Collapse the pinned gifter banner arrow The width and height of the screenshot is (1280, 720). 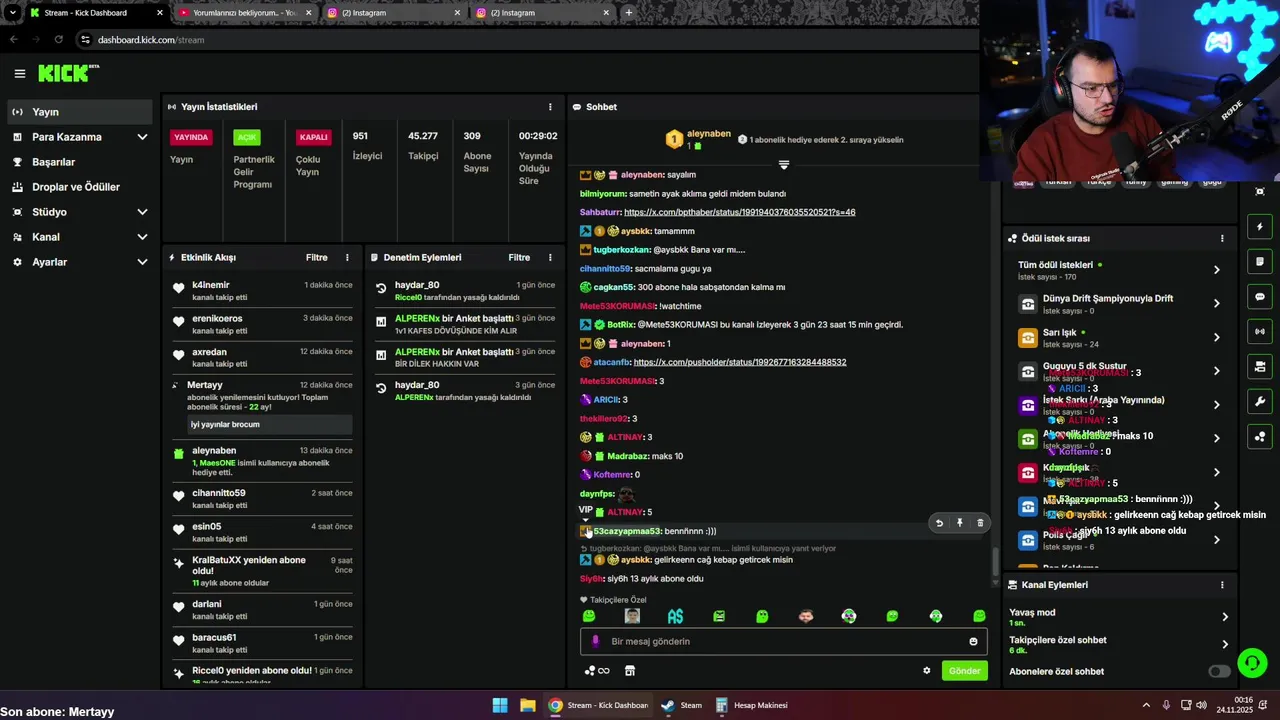pyautogui.click(x=784, y=164)
